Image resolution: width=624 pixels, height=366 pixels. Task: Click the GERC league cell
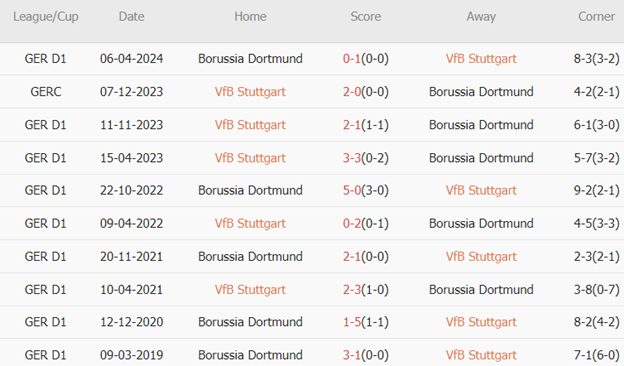tap(46, 92)
